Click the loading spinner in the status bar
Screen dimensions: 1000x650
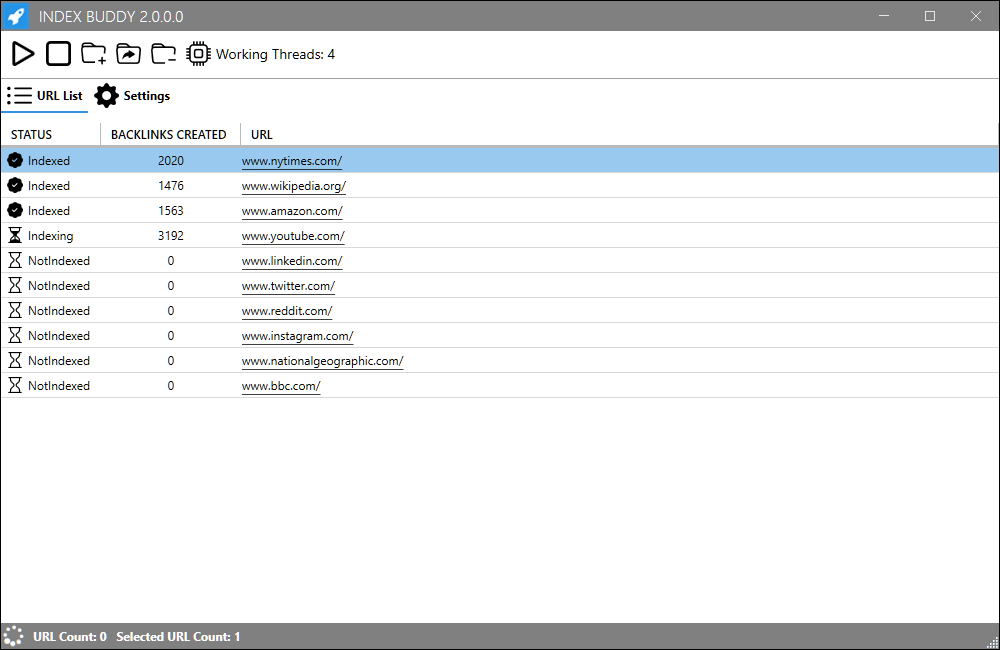(13, 636)
